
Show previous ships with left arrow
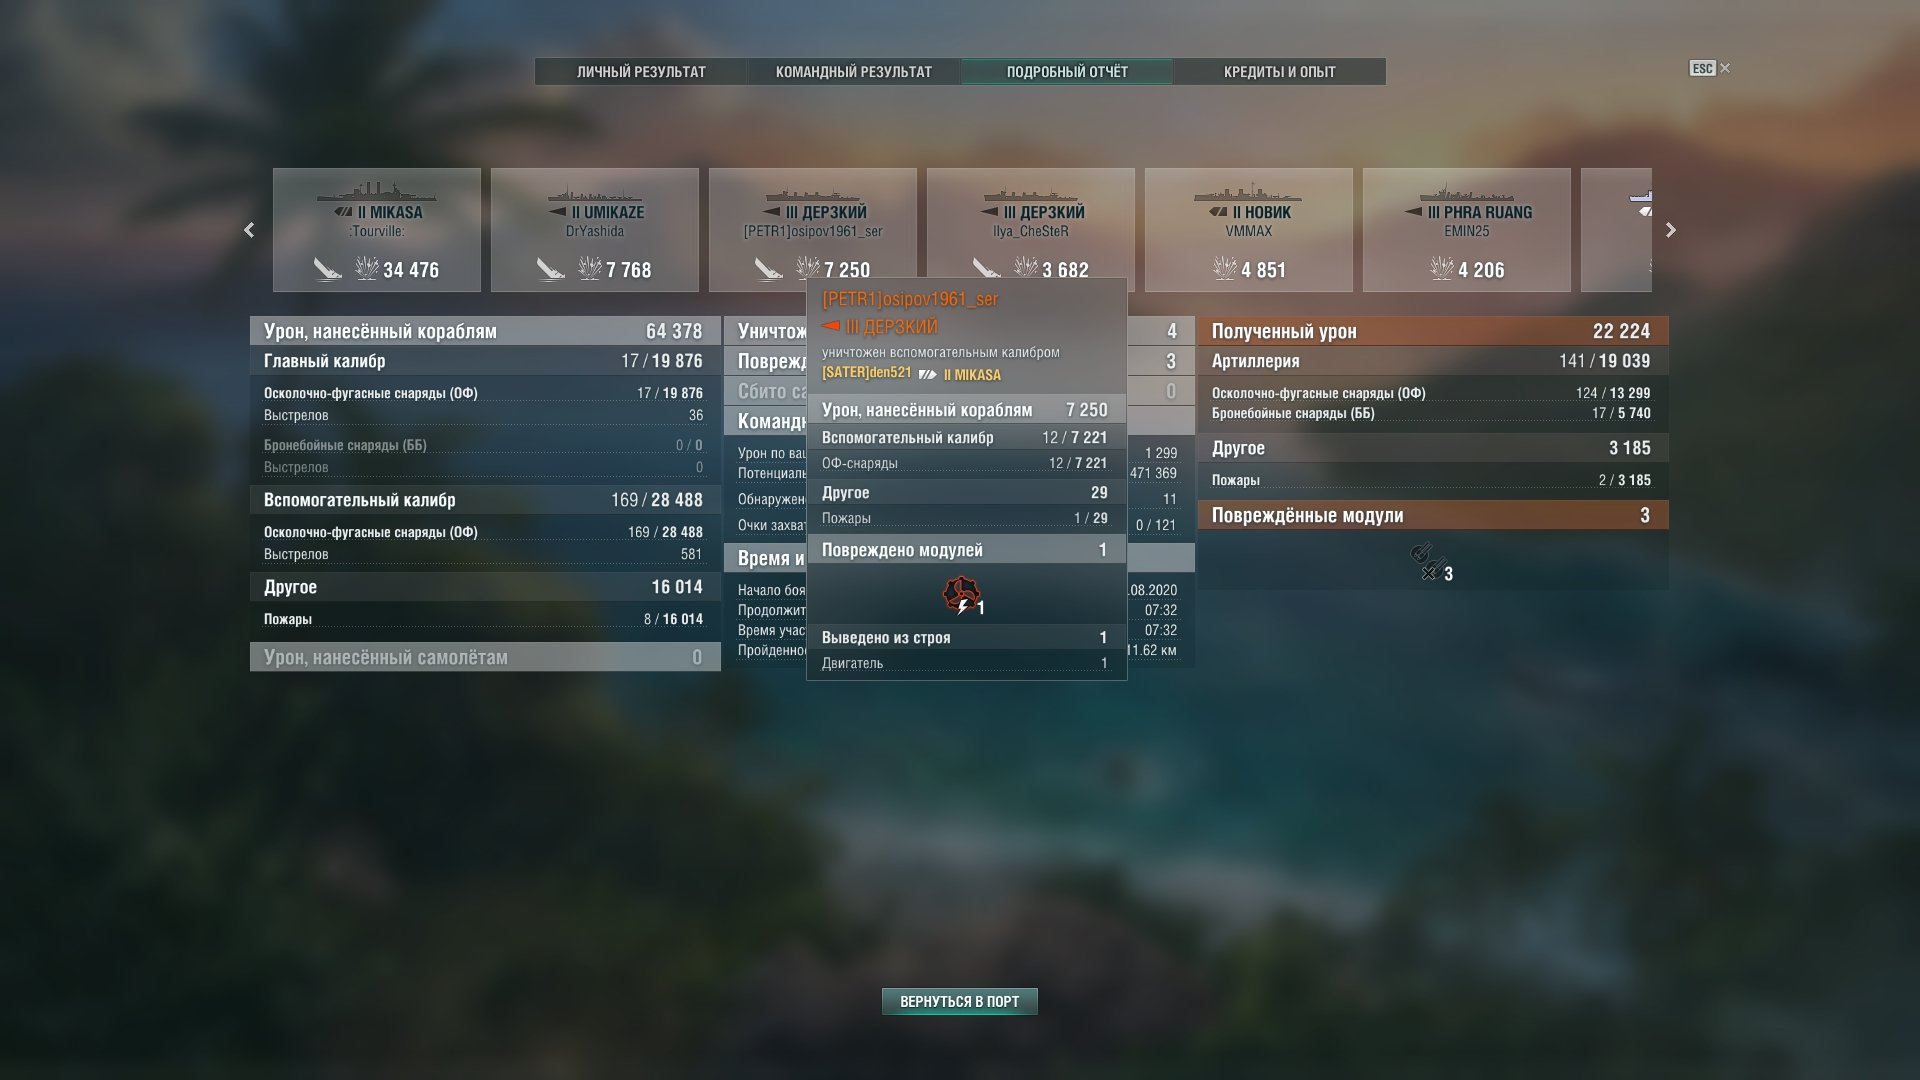[249, 230]
